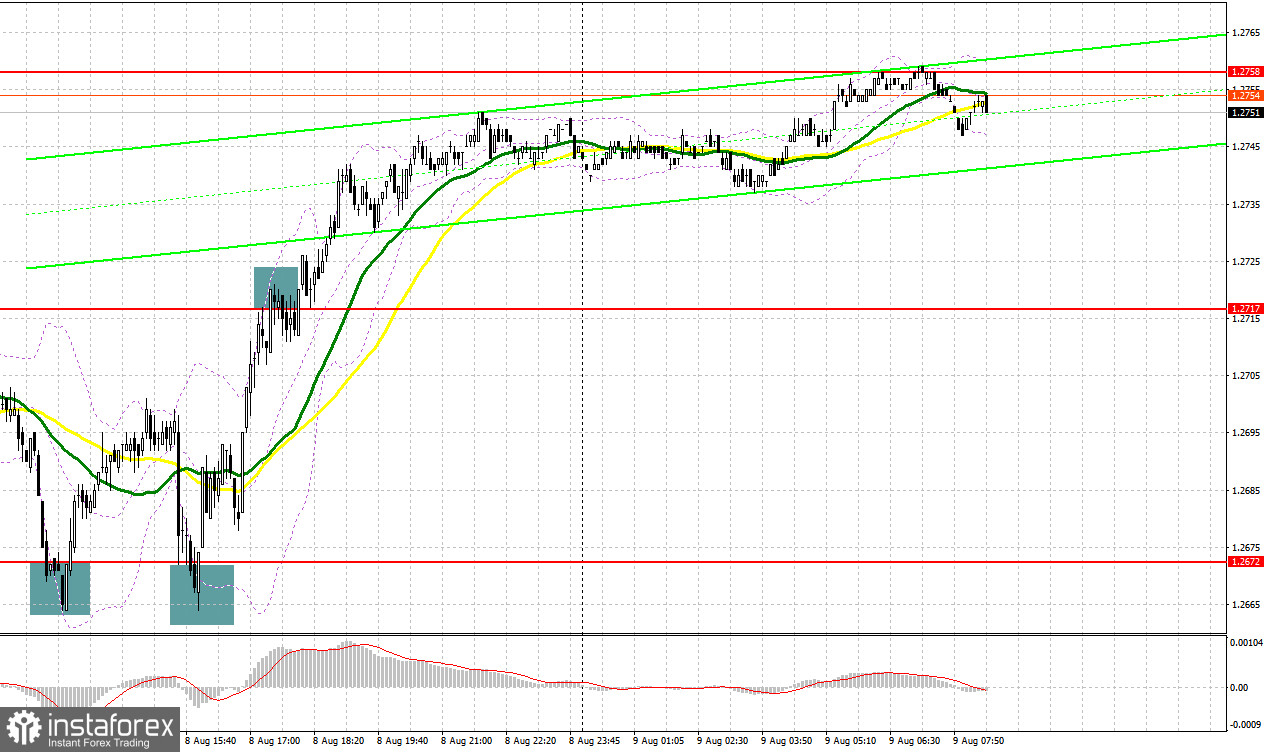Click the 1.2705 price axis label
Screen dimensions: 1267x752
point(1246,376)
